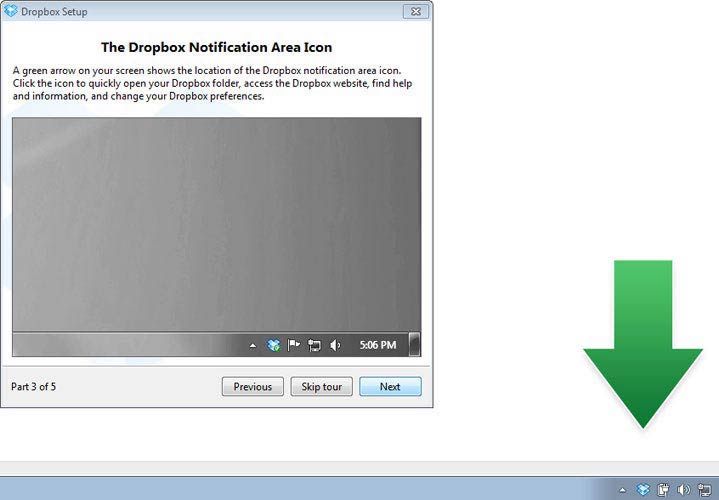Click the Next button in Dropbox Setup
This screenshot has width=719, height=500.
click(x=390, y=387)
